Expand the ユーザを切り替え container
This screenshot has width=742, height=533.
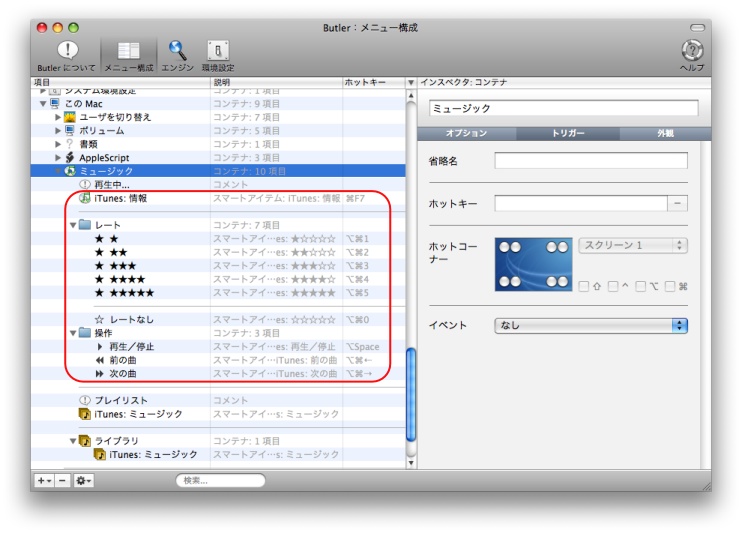[58, 117]
